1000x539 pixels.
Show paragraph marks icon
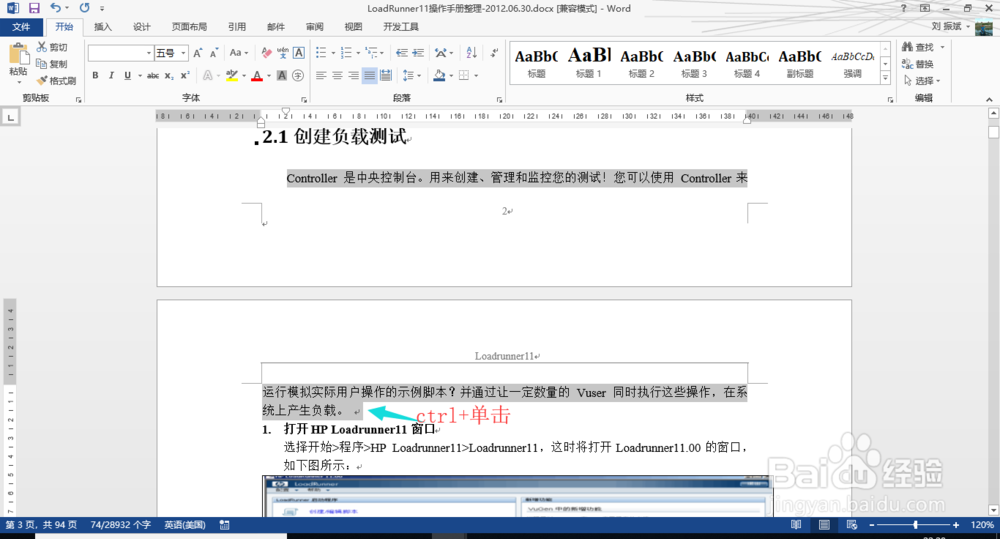pyautogui.click(x=494, y=53)
